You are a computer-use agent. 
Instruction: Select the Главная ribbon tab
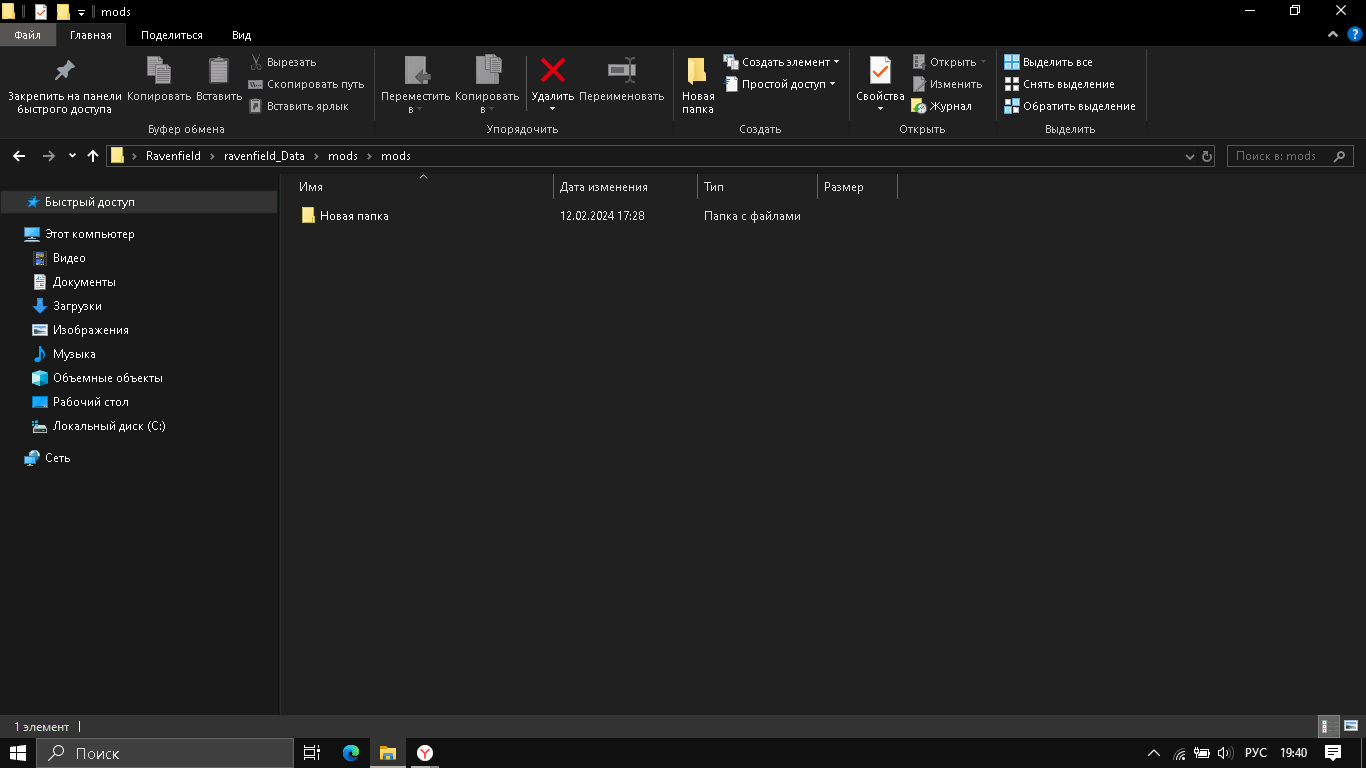pyautogui.click(x=91, y=35)
